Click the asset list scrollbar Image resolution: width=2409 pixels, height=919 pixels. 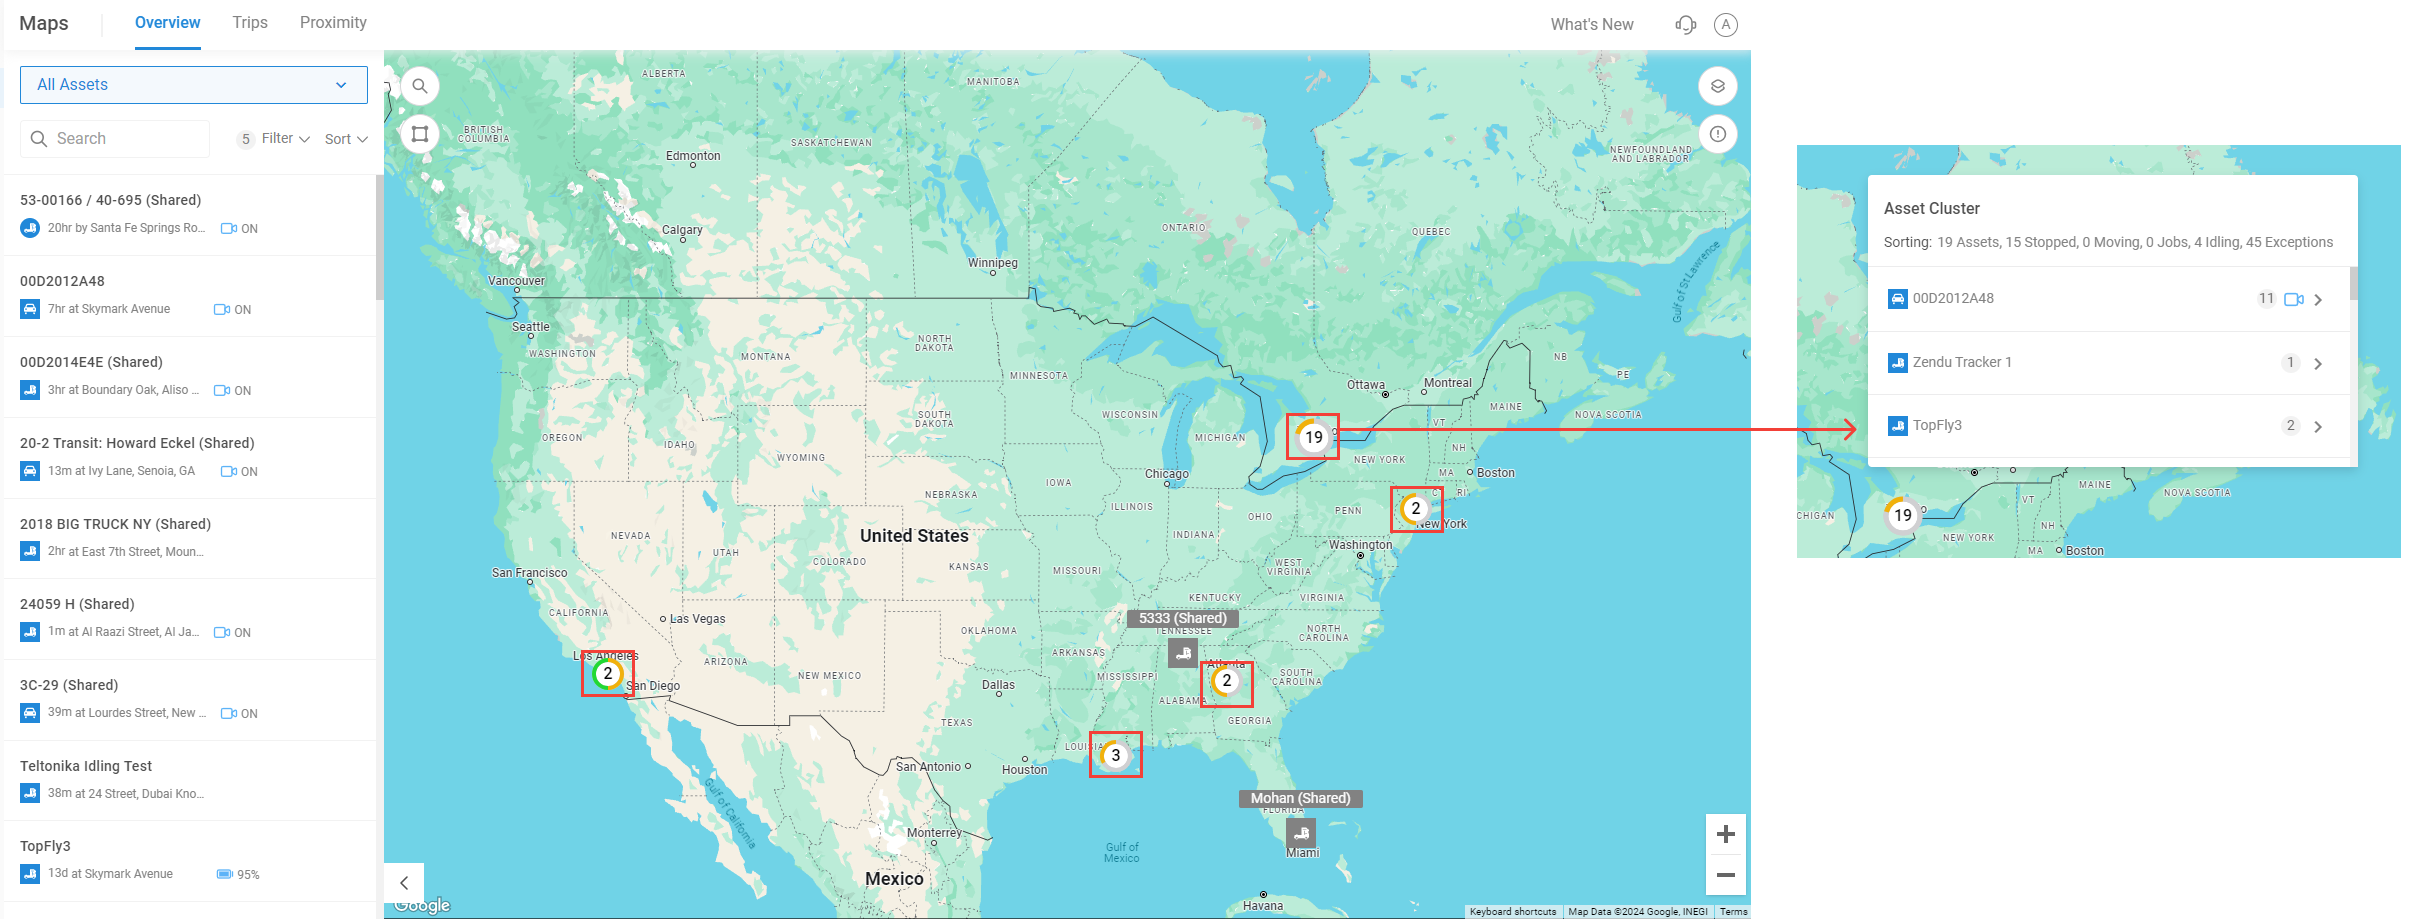pos(379,238)
